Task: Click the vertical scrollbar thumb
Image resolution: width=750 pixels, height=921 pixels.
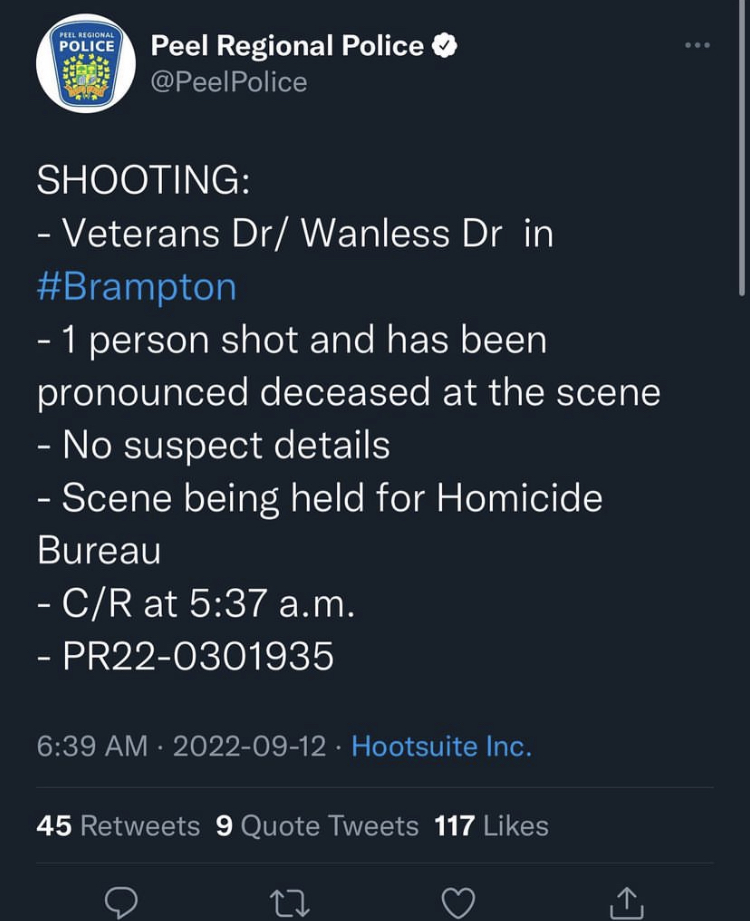Action: (742, 147)
